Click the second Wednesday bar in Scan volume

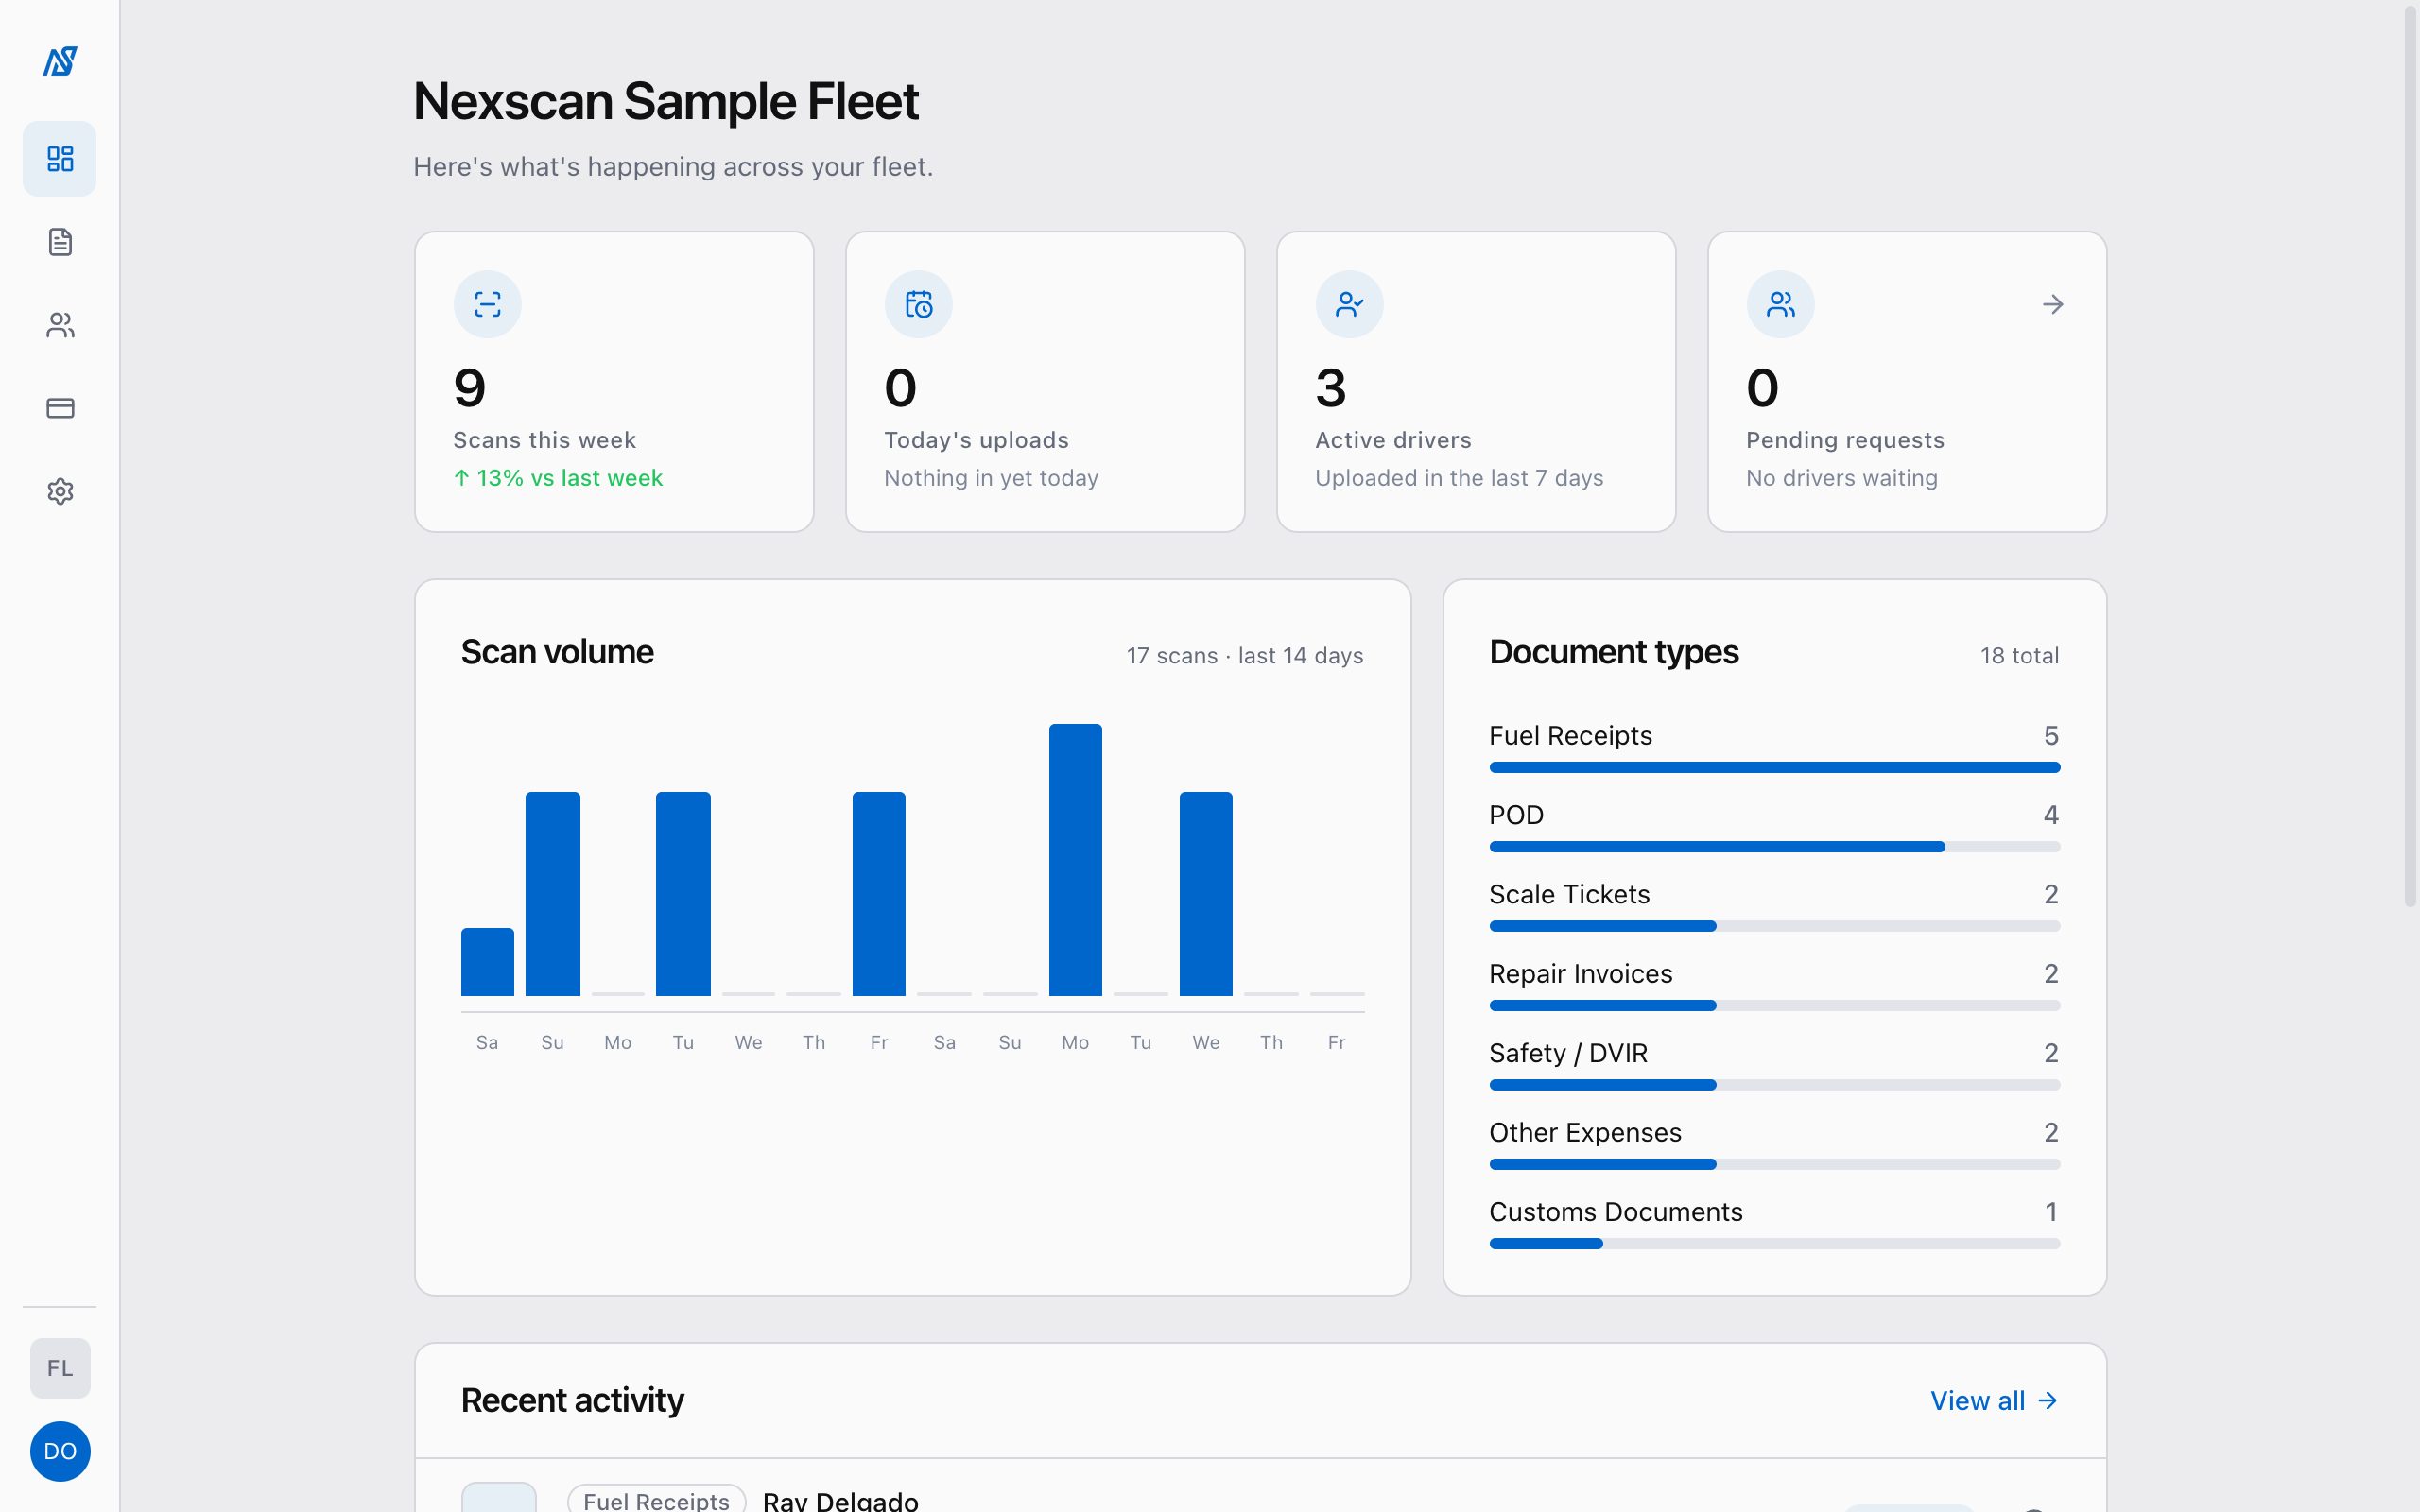click(x=1206, y=894)
